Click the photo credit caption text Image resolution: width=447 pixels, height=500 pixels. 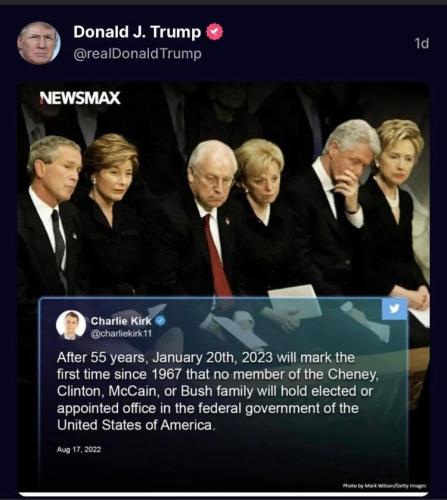[x=385, y=486]
